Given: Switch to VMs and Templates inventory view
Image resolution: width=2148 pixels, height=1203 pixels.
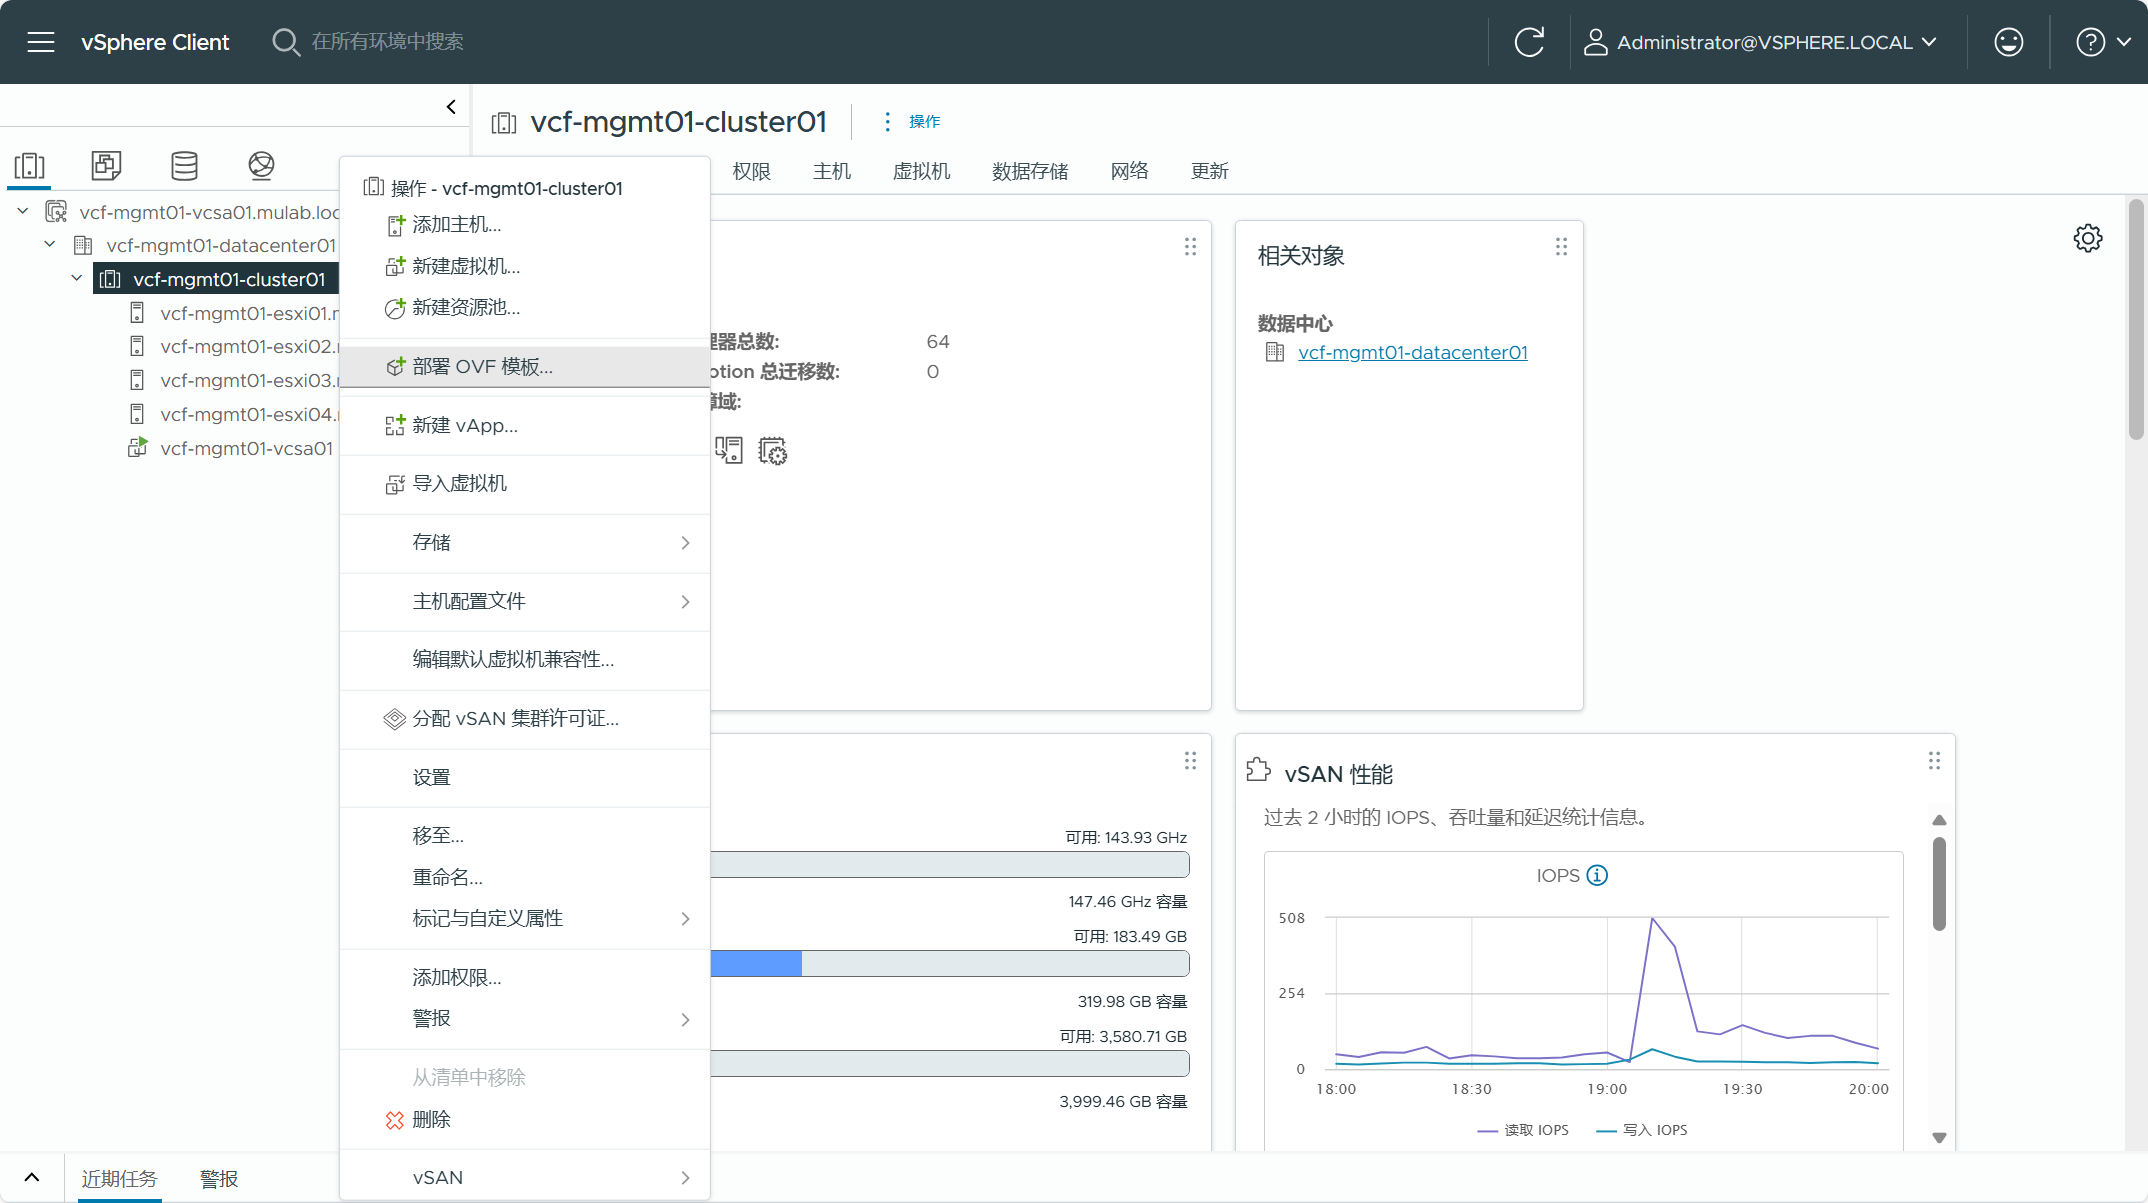Looking at the screenshot, I should click(106, 165).
